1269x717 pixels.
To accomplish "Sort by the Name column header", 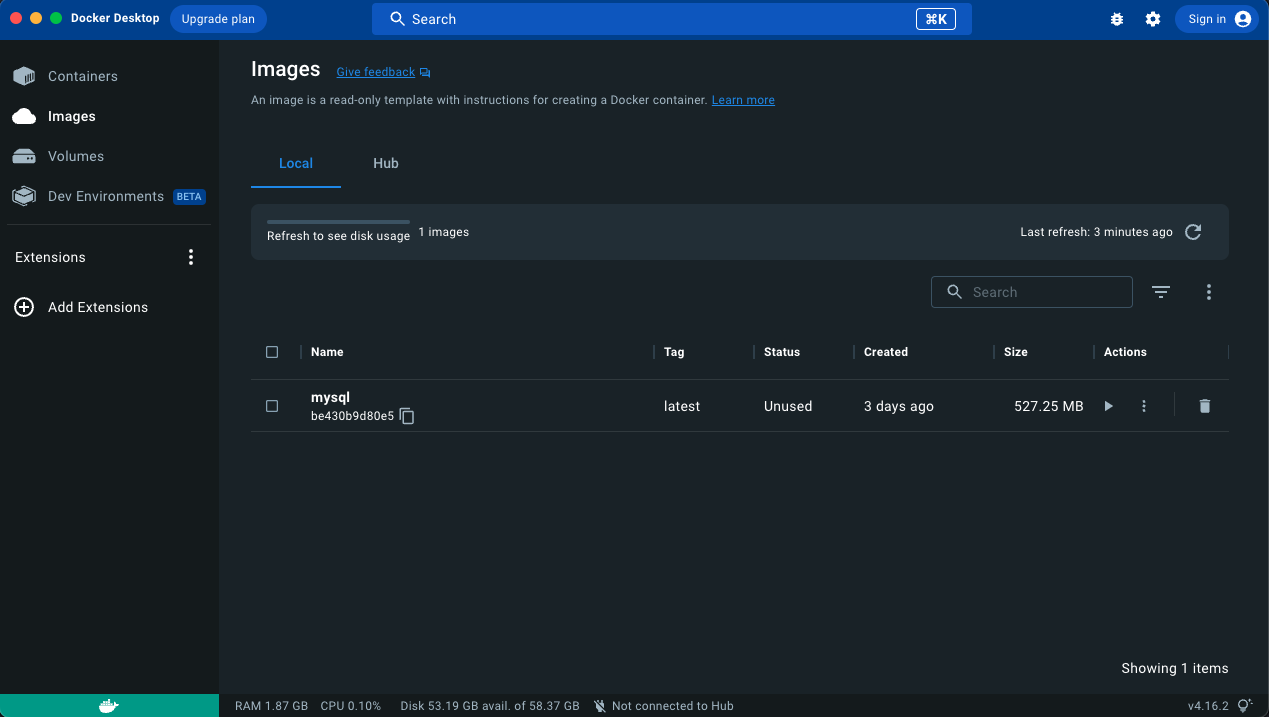I will click(327, 352).
